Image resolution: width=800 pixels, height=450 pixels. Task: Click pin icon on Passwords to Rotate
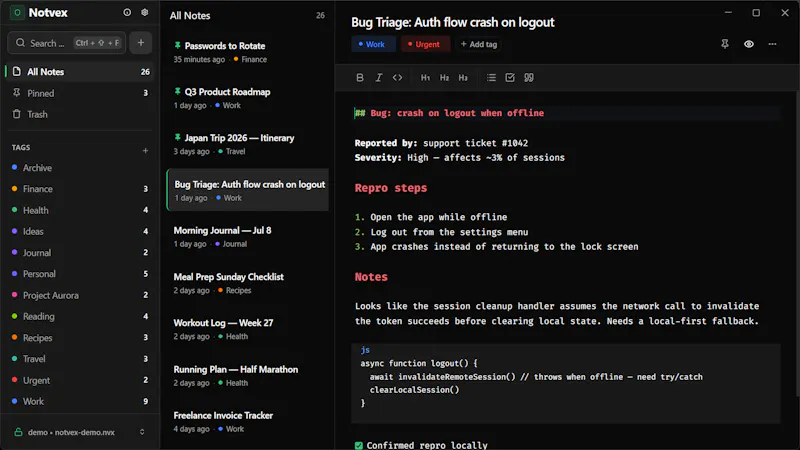pos(178,45)
